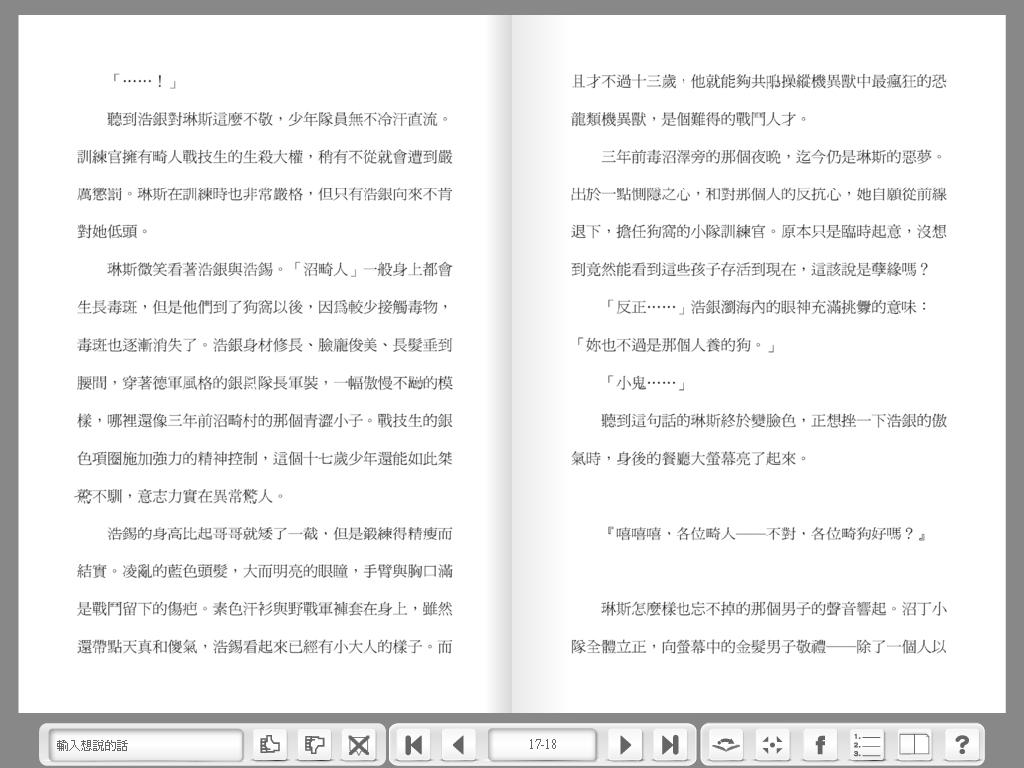Jump to the first page

(413, 744)
